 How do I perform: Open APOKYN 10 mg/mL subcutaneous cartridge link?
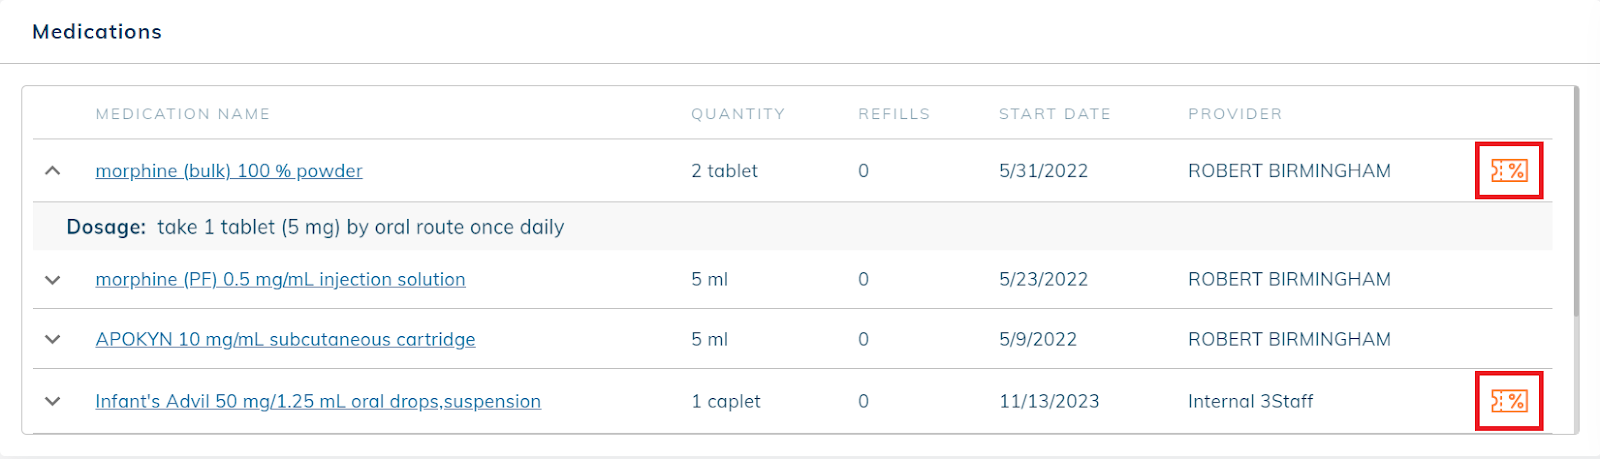[285, 340]
